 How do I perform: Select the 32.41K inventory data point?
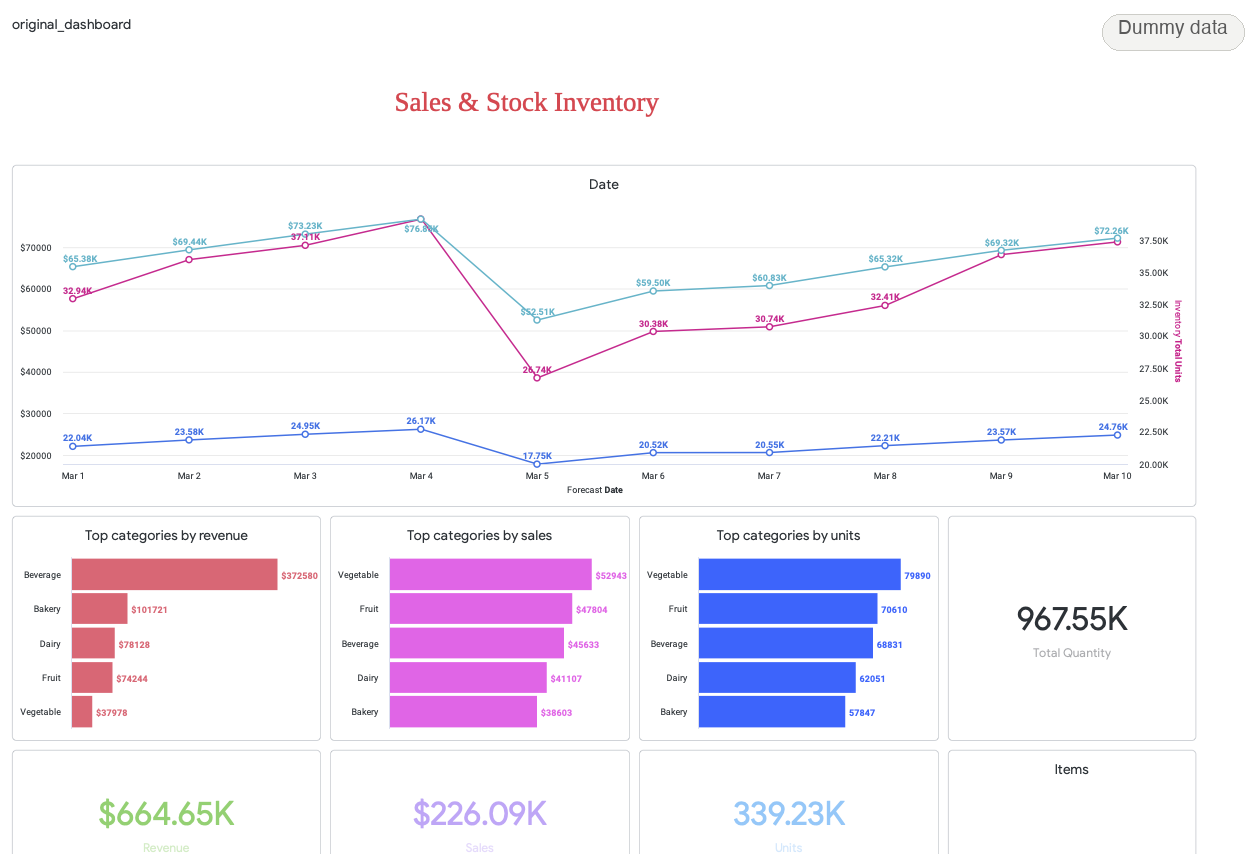(x=885, y=305)
